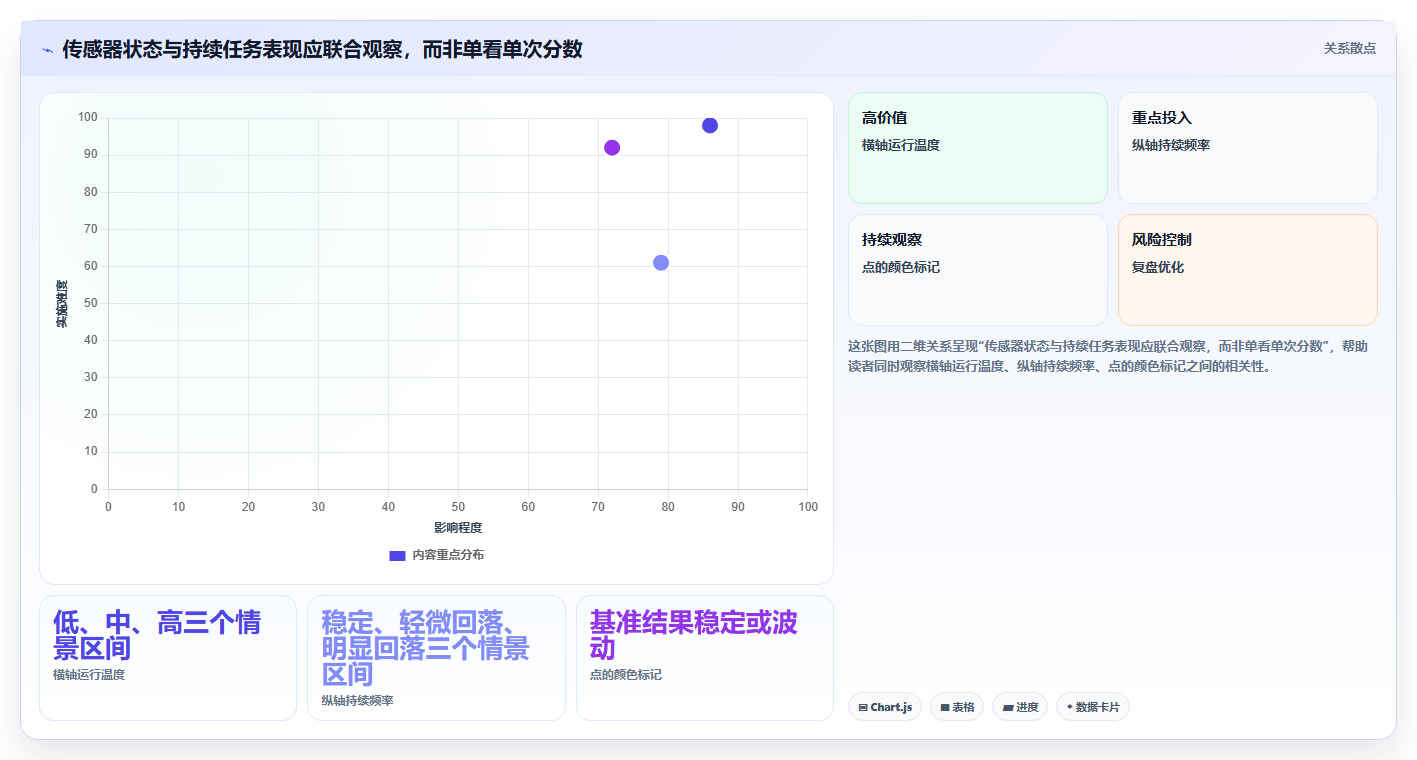
Task: Click the y-axis tick label 100
Action: click(87, 118)
